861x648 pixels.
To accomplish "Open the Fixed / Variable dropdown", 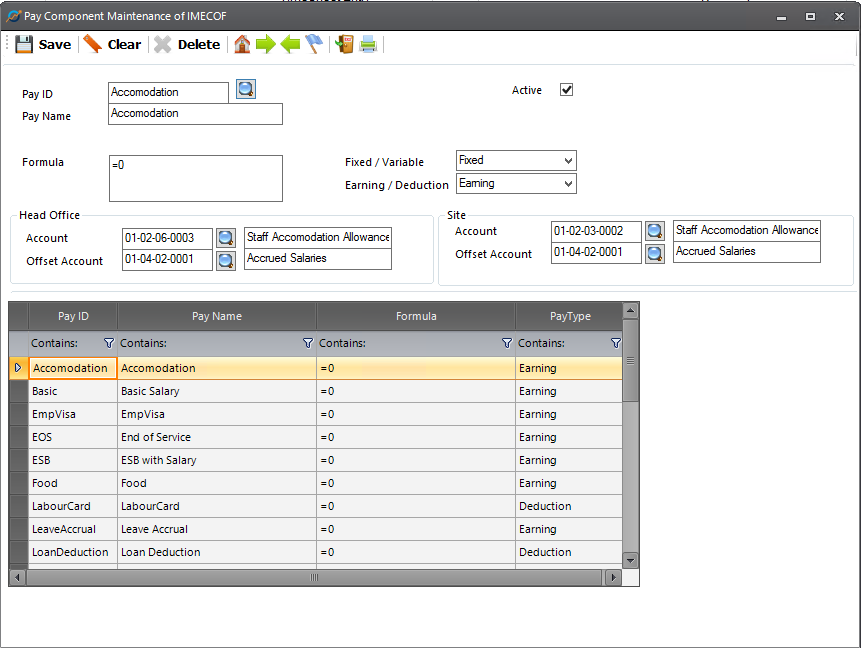I will (x=568, y=161).
